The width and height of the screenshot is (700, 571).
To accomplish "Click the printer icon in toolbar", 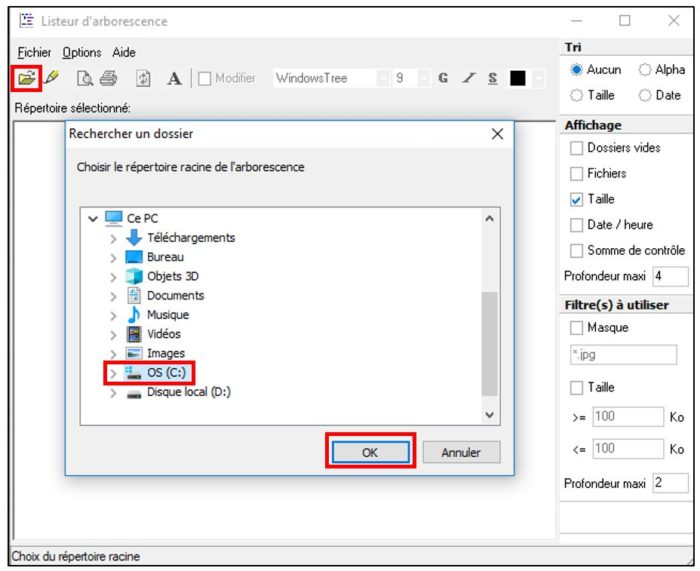I will point(108,78).
